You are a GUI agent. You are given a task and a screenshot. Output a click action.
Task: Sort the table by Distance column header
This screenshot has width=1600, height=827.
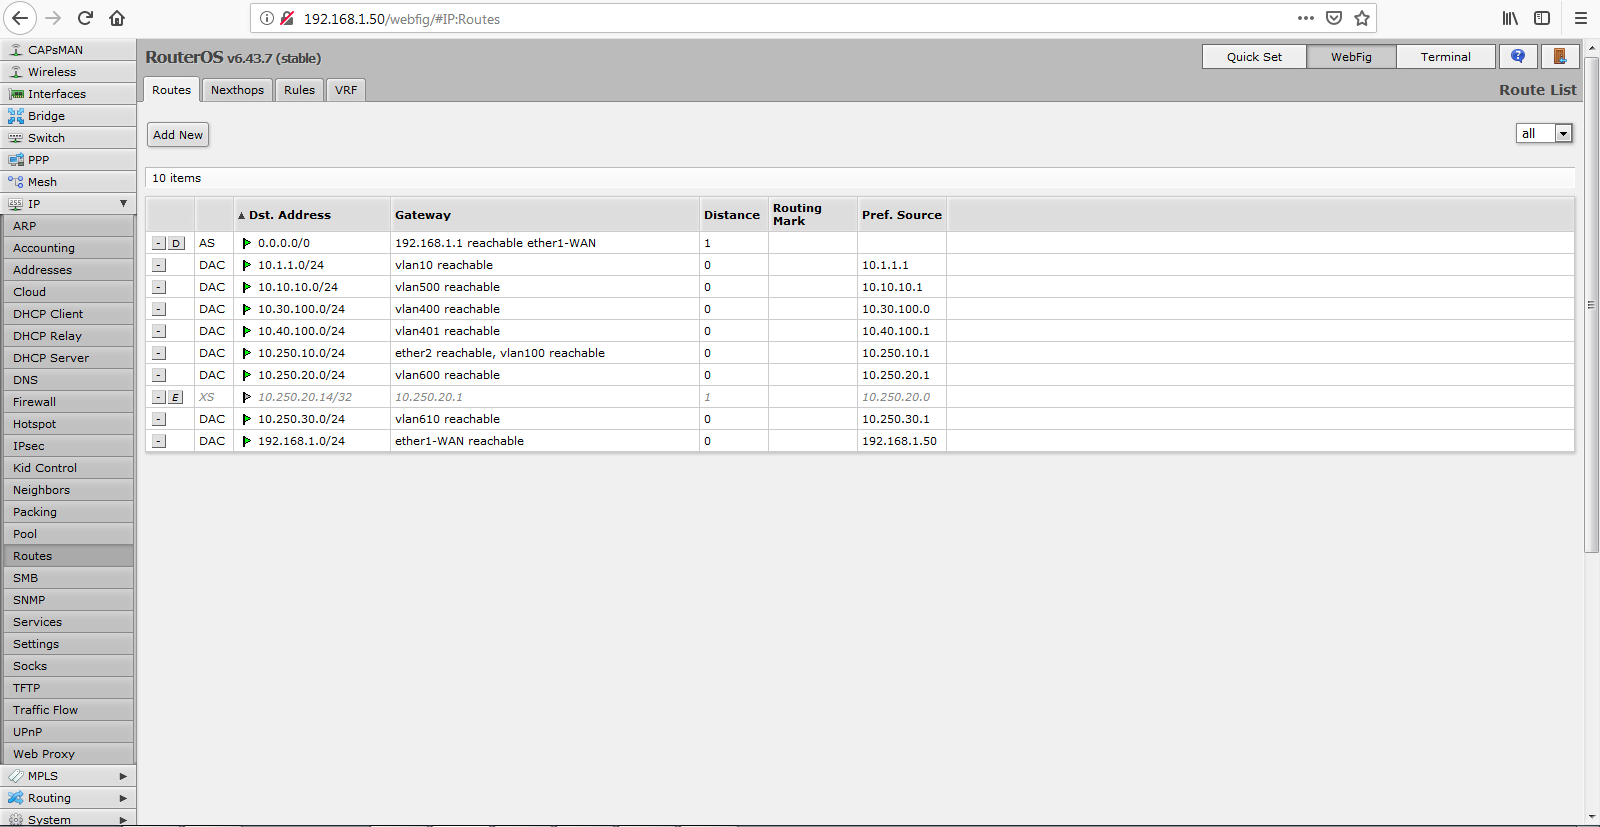click(732, 215)
